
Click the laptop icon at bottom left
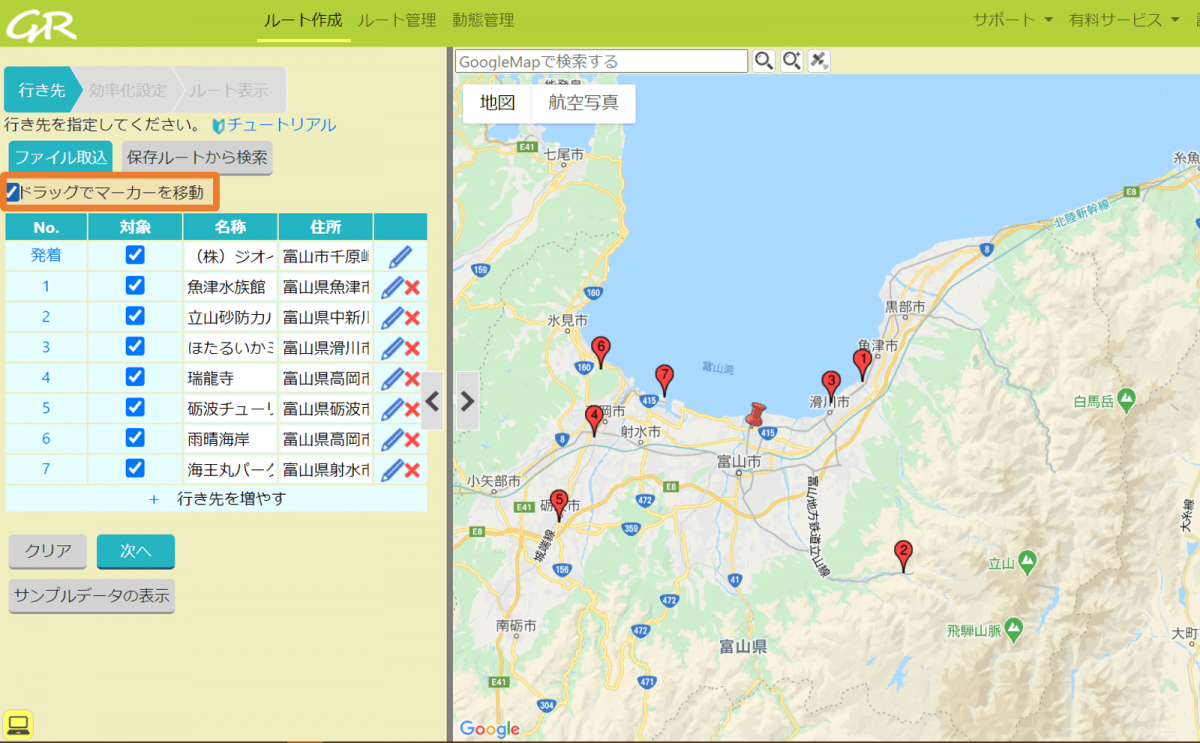18,723
